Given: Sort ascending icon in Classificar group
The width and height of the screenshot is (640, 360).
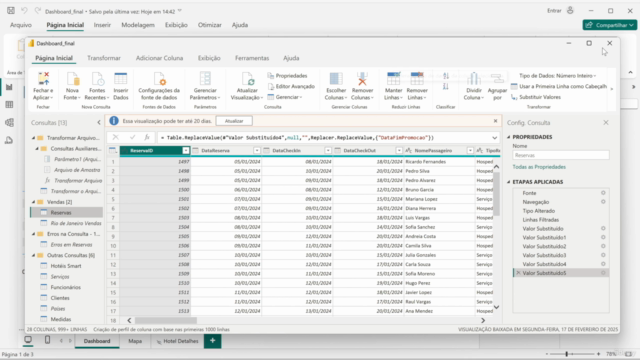Looking at the screenshot, I should tap(446, 76).
